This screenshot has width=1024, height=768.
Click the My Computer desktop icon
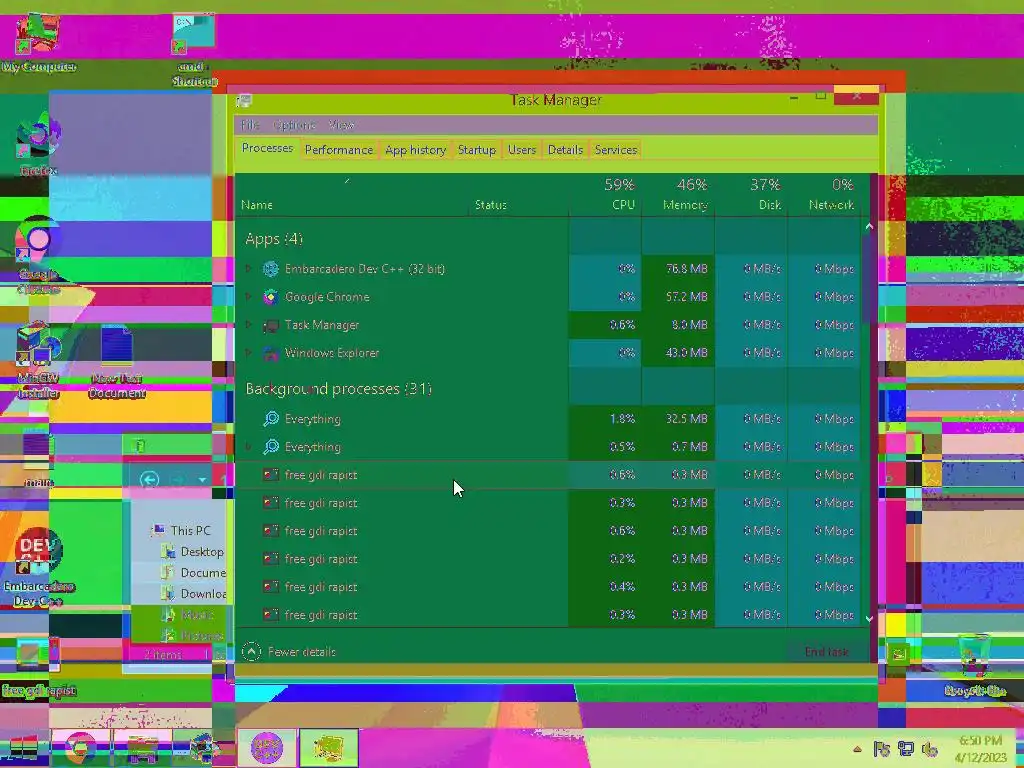pos(38,42)
